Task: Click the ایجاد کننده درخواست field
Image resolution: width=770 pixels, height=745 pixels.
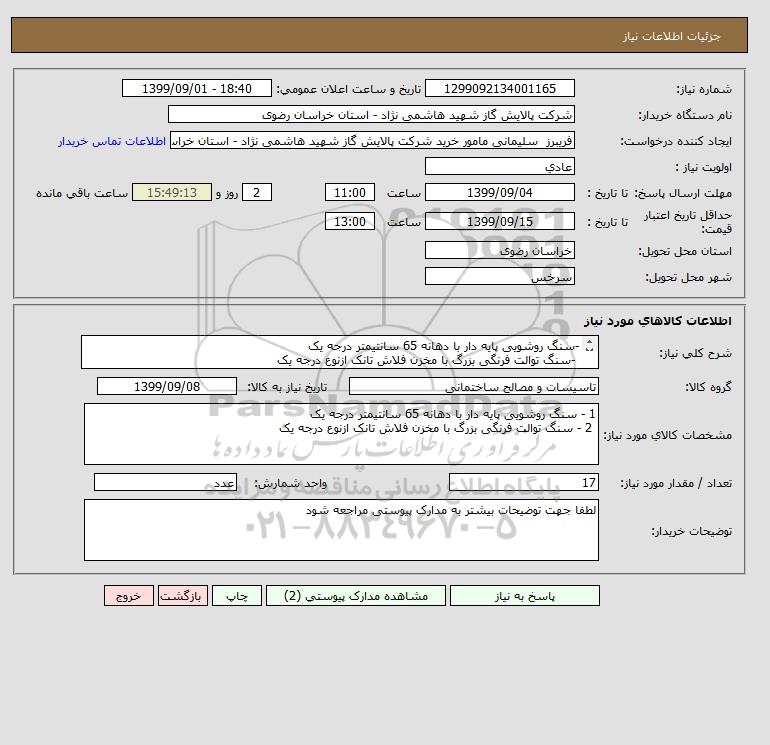Action: pos(372,140)
